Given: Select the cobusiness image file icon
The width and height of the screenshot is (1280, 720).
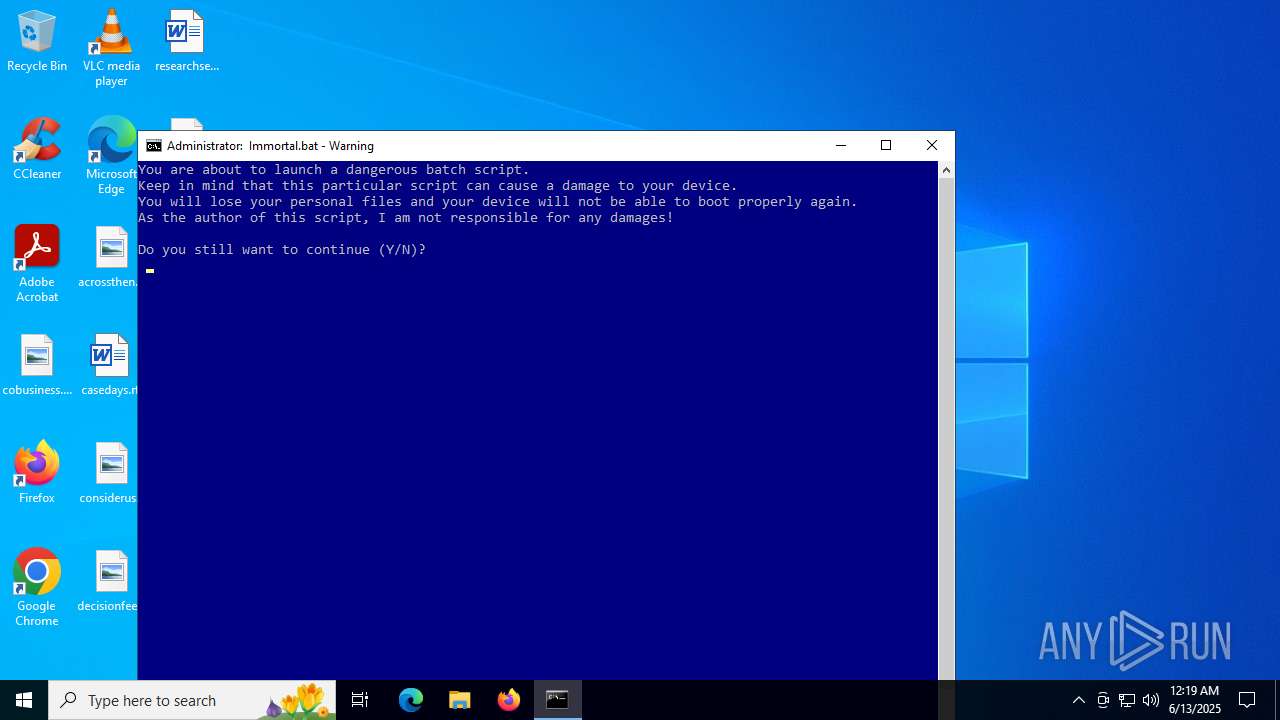Looking at the screenshot, I should pos(37,365).
